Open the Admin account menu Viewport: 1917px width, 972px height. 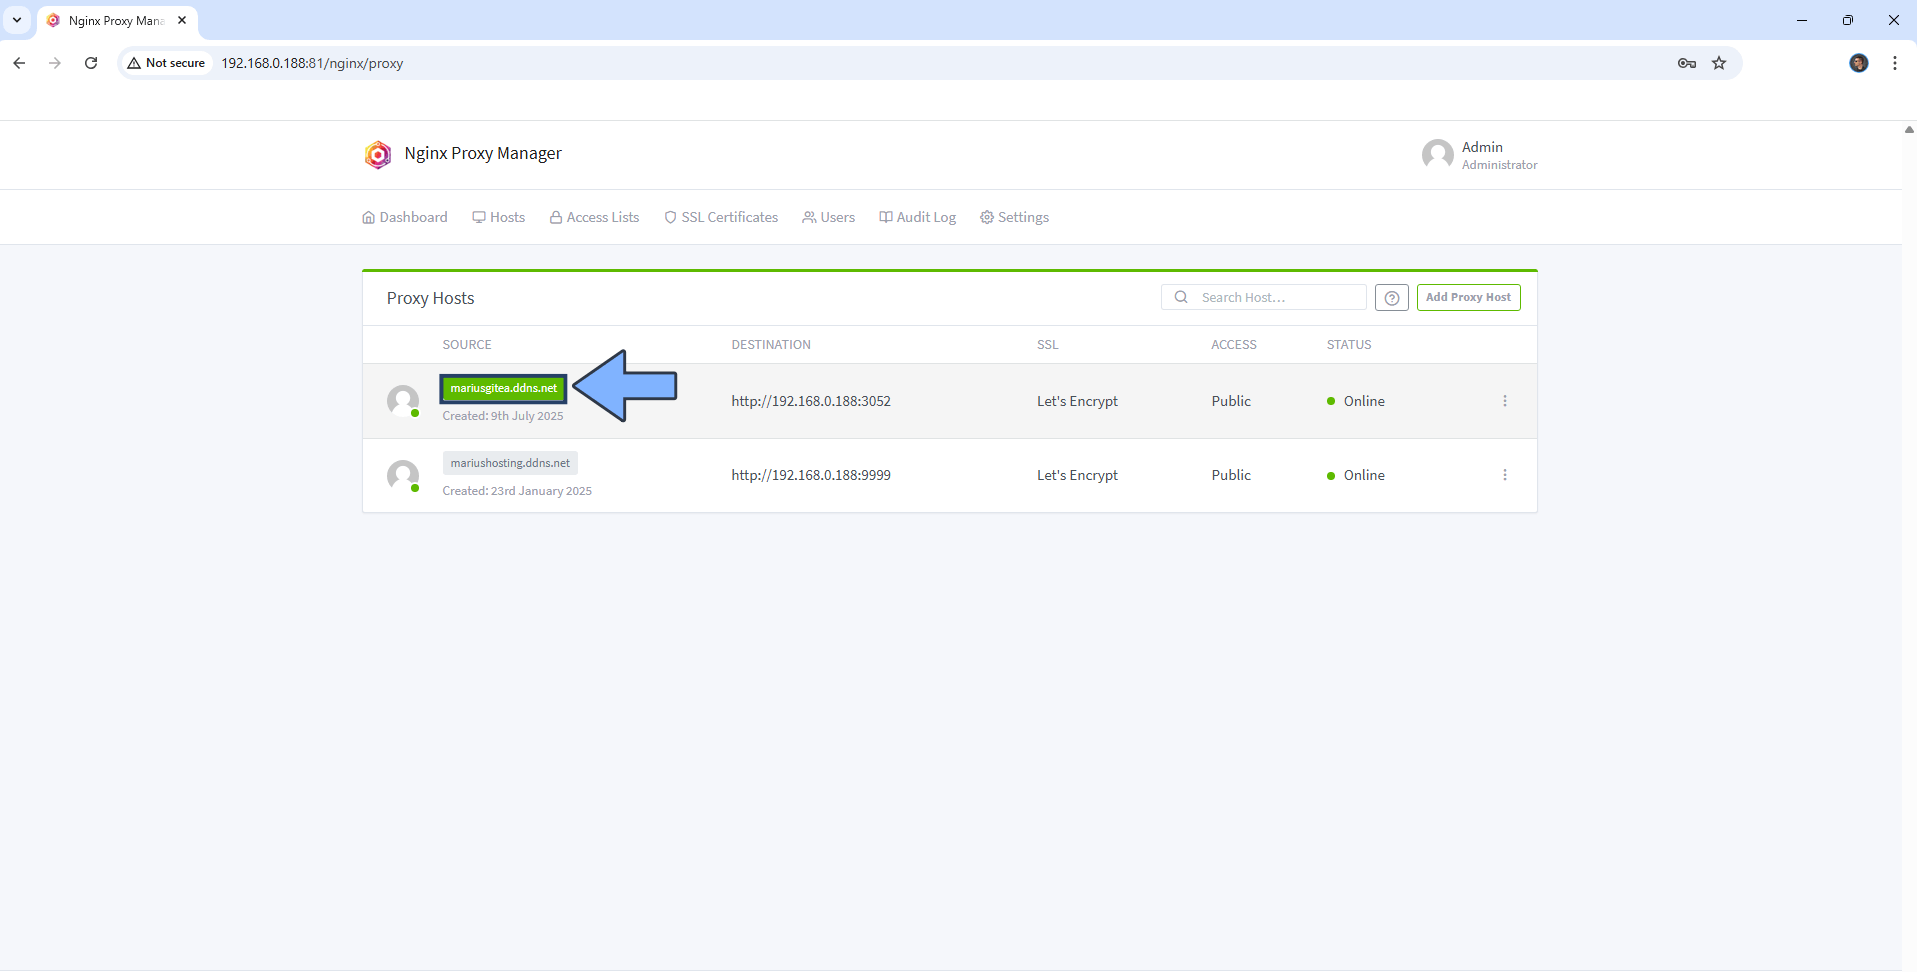point(1480,155)
